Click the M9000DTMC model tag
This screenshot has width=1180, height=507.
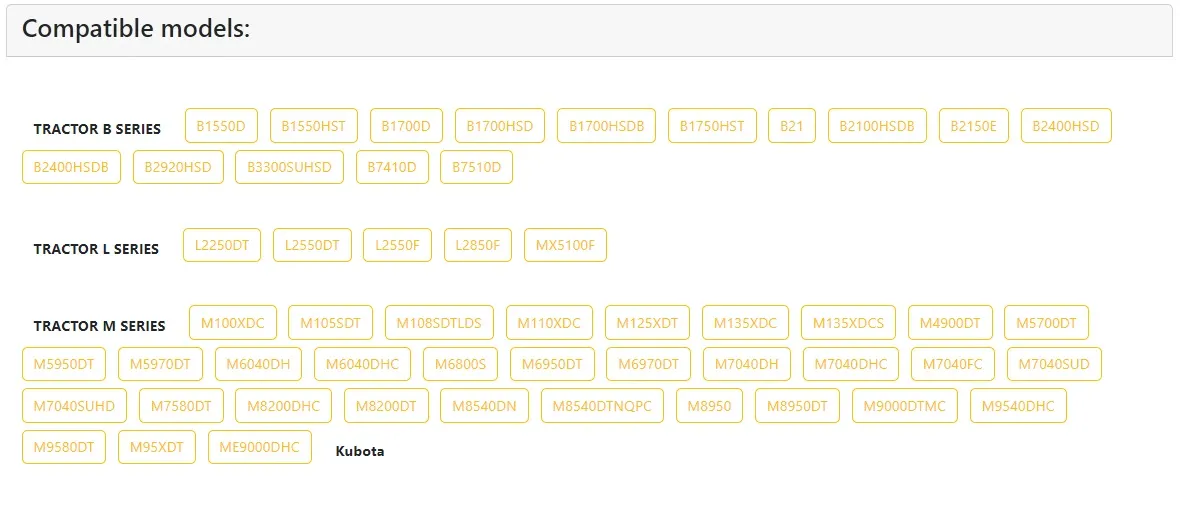click(x=905, y=406)
